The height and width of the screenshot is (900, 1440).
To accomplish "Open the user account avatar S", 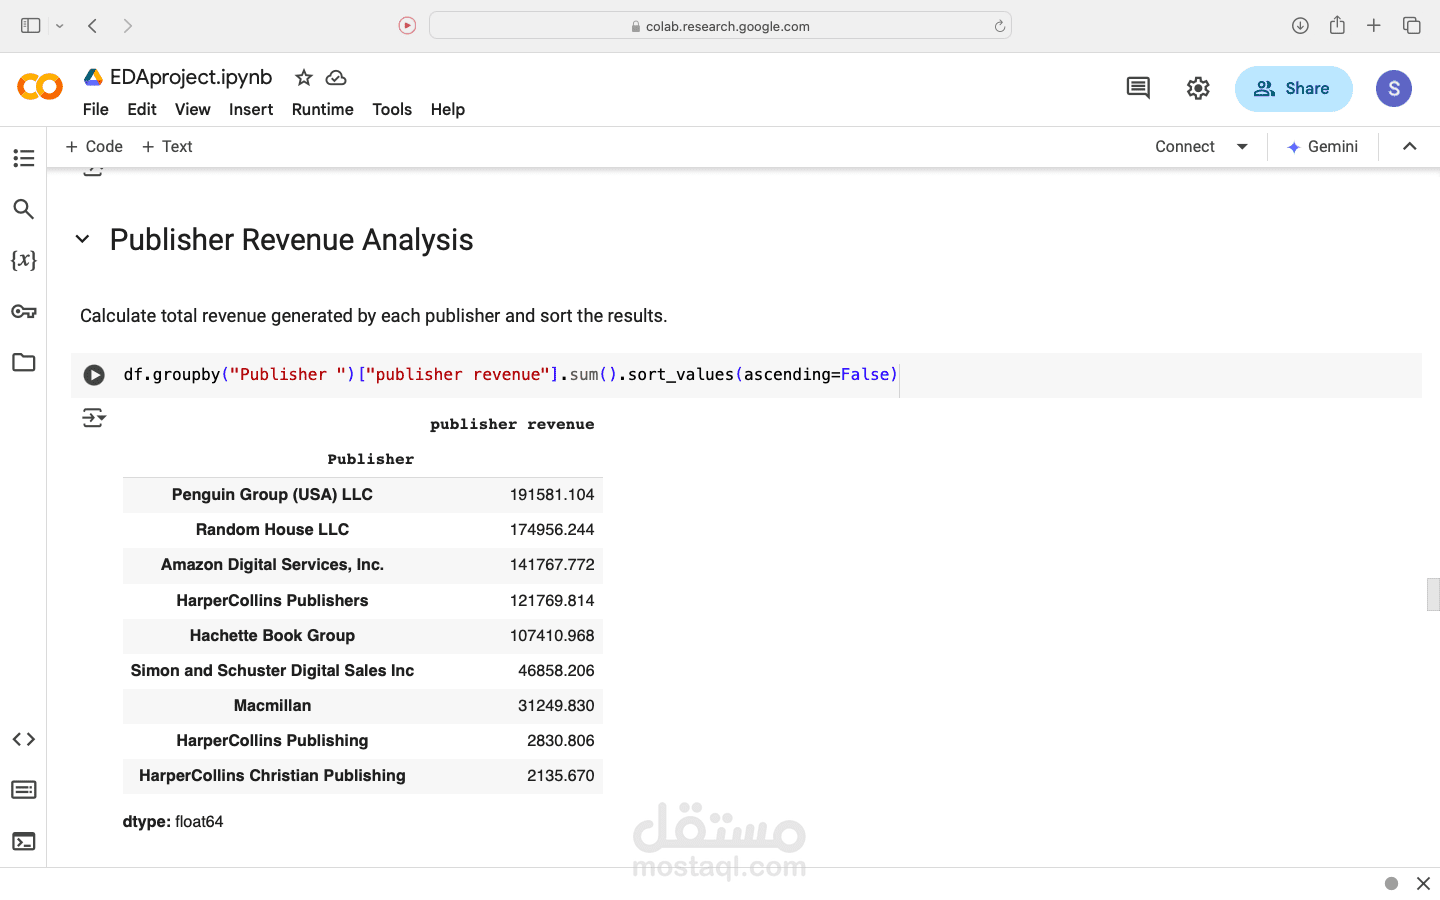I will click(x=1394, y=88).
